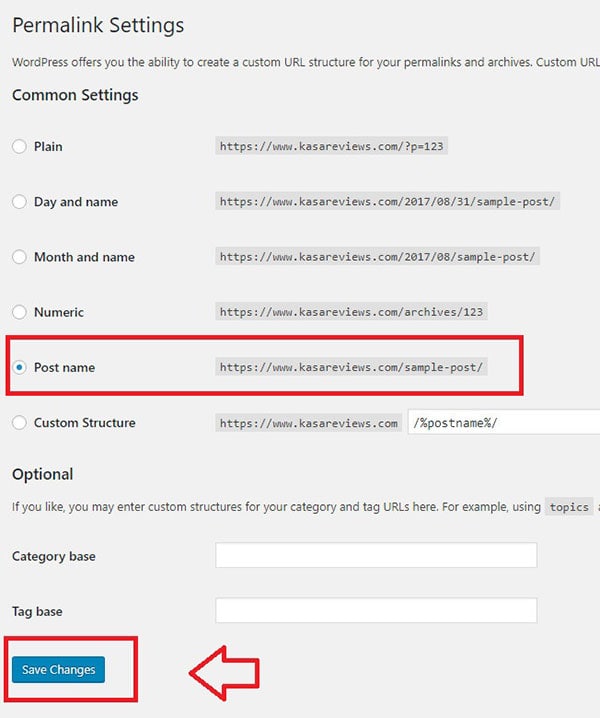Click the Tag base label
This screenshot has height=718, width=600.
[x=38, y=611]
